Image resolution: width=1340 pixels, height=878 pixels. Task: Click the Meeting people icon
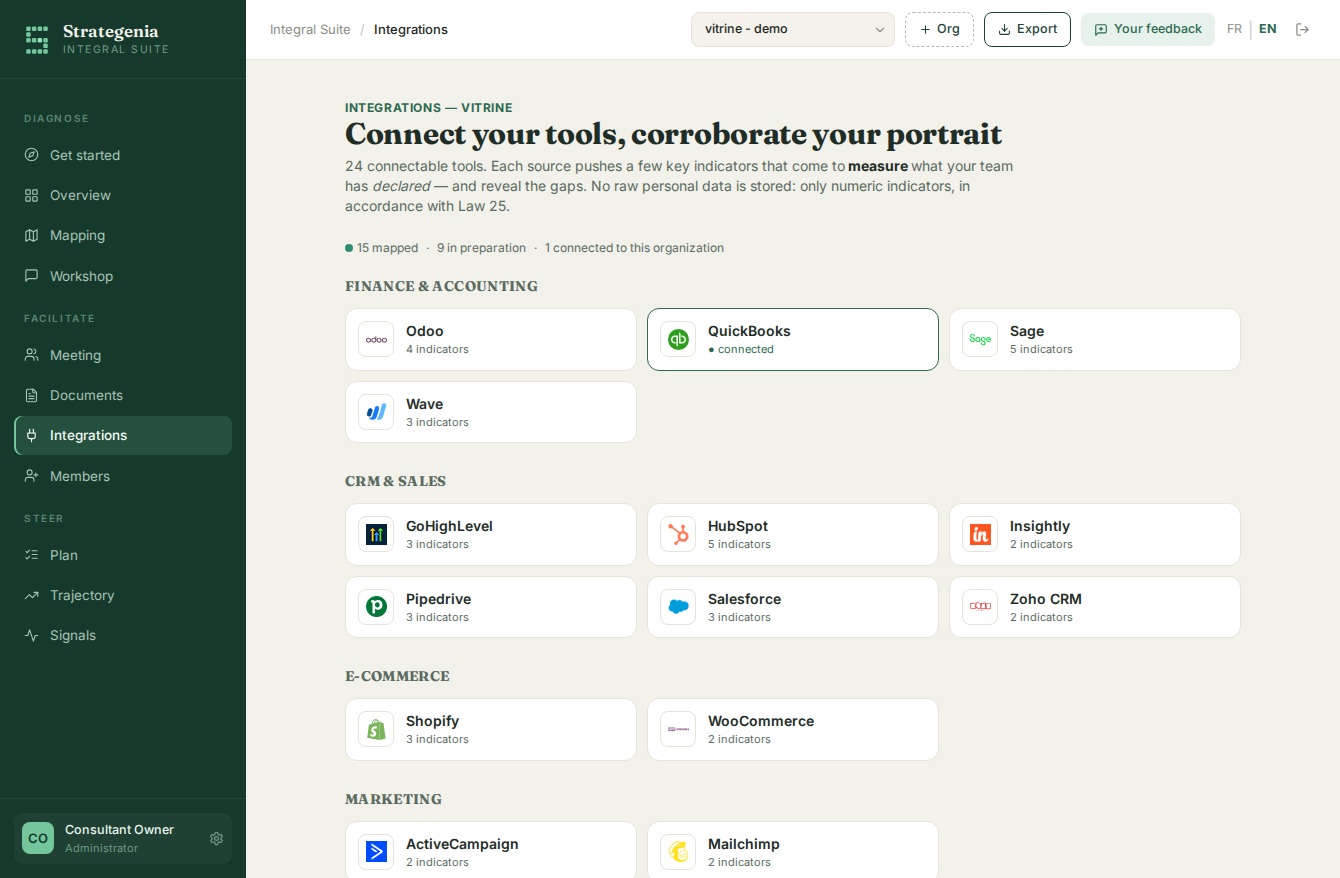pyautogui.click(x=31, y=355)
